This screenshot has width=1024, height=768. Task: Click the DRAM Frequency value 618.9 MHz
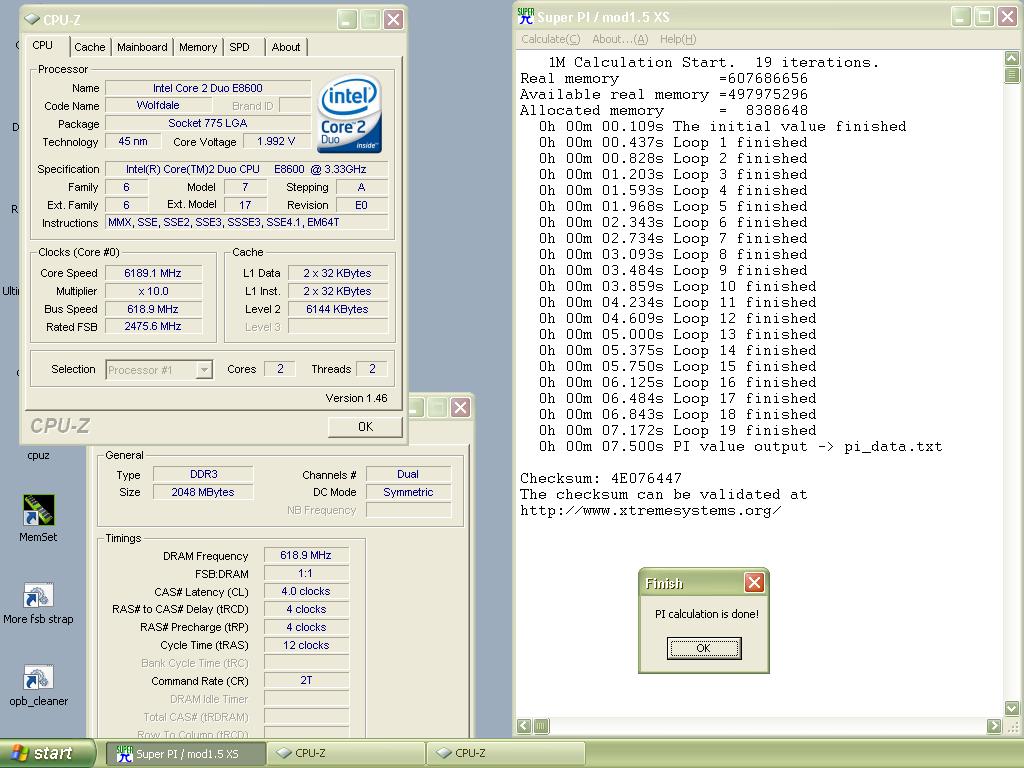click(306, 556)
